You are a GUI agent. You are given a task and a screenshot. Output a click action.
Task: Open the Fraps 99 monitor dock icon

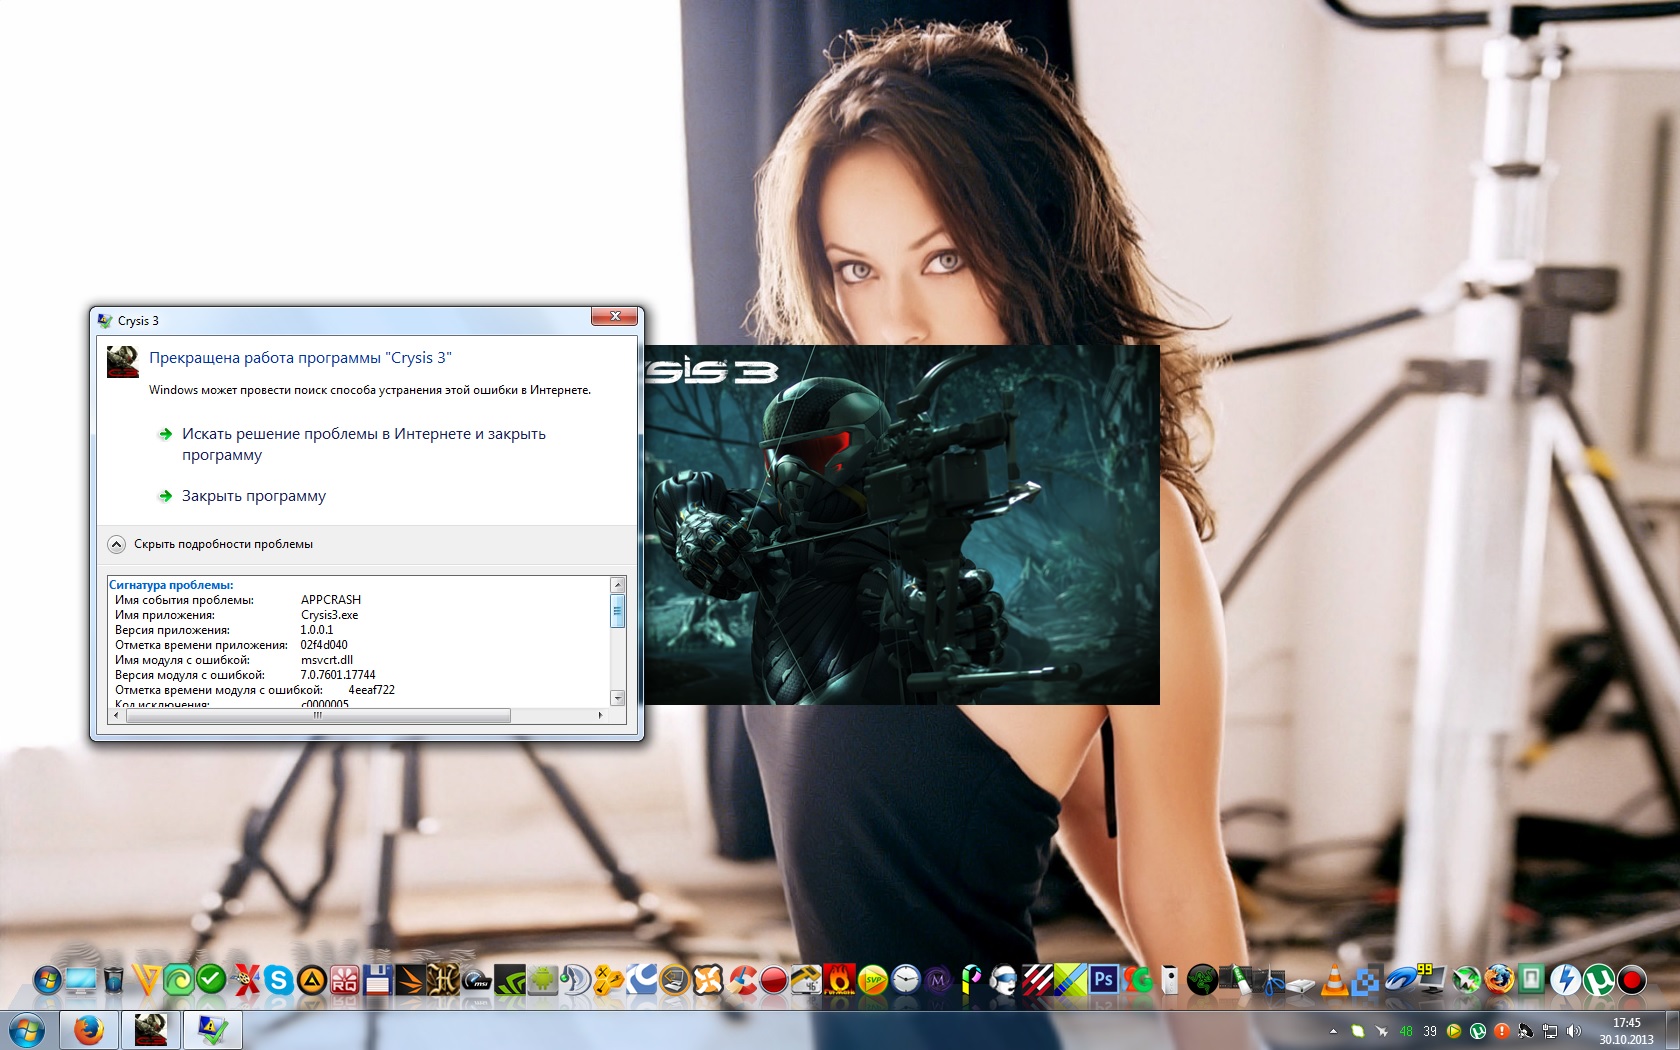[x=1433, y=979]
